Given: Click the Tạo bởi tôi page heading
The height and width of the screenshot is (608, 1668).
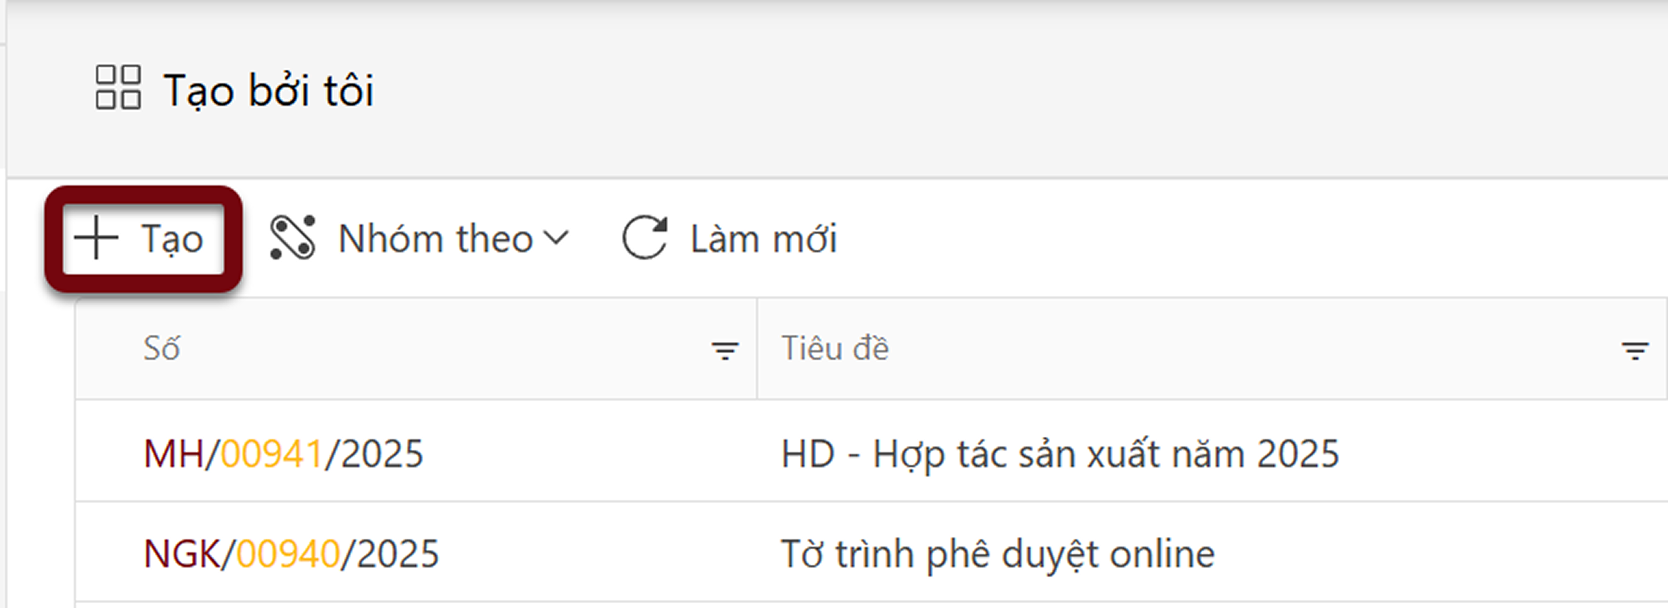Looking at the screenshot, I should pyautogui.click(x=268, y=89).
